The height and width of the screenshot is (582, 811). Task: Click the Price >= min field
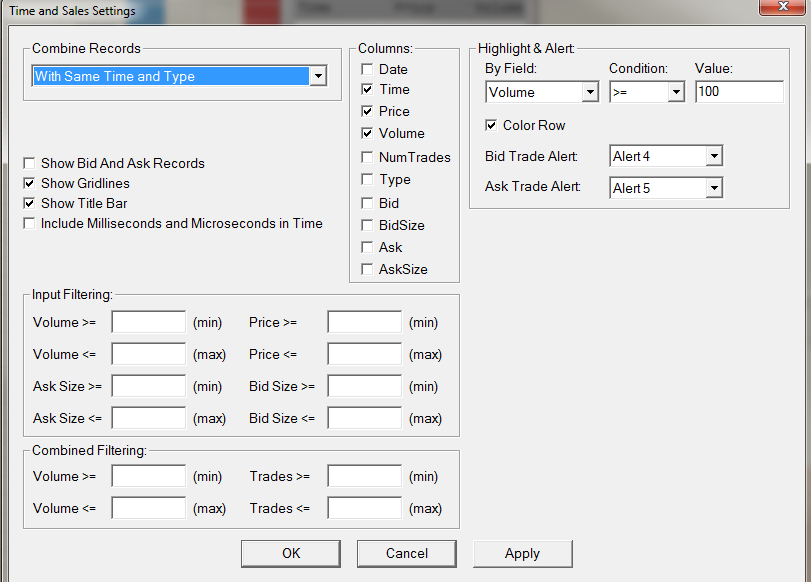coord(365,322)
